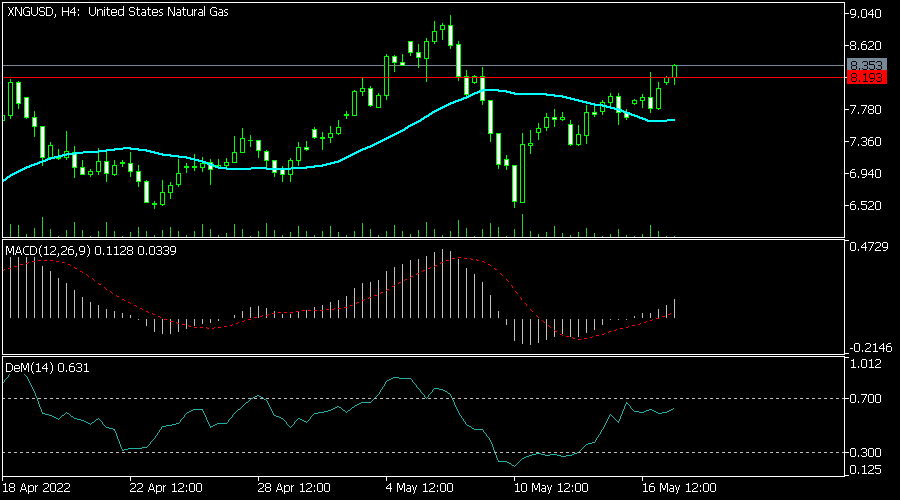Click the 9.040 price scale value

(x=865, y=13)
